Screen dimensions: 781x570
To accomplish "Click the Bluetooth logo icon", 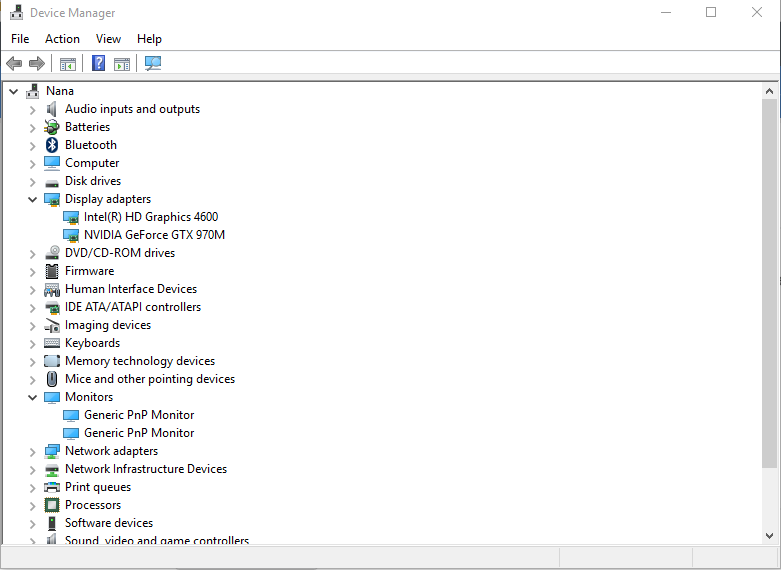I will point(52,145).
